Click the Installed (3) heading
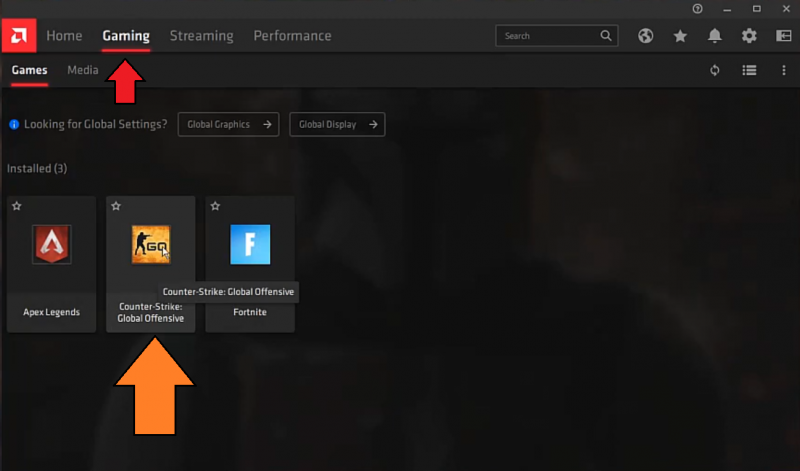Image resolution: width=800 pixels, height=471 pixels. [x=37, y=168]
